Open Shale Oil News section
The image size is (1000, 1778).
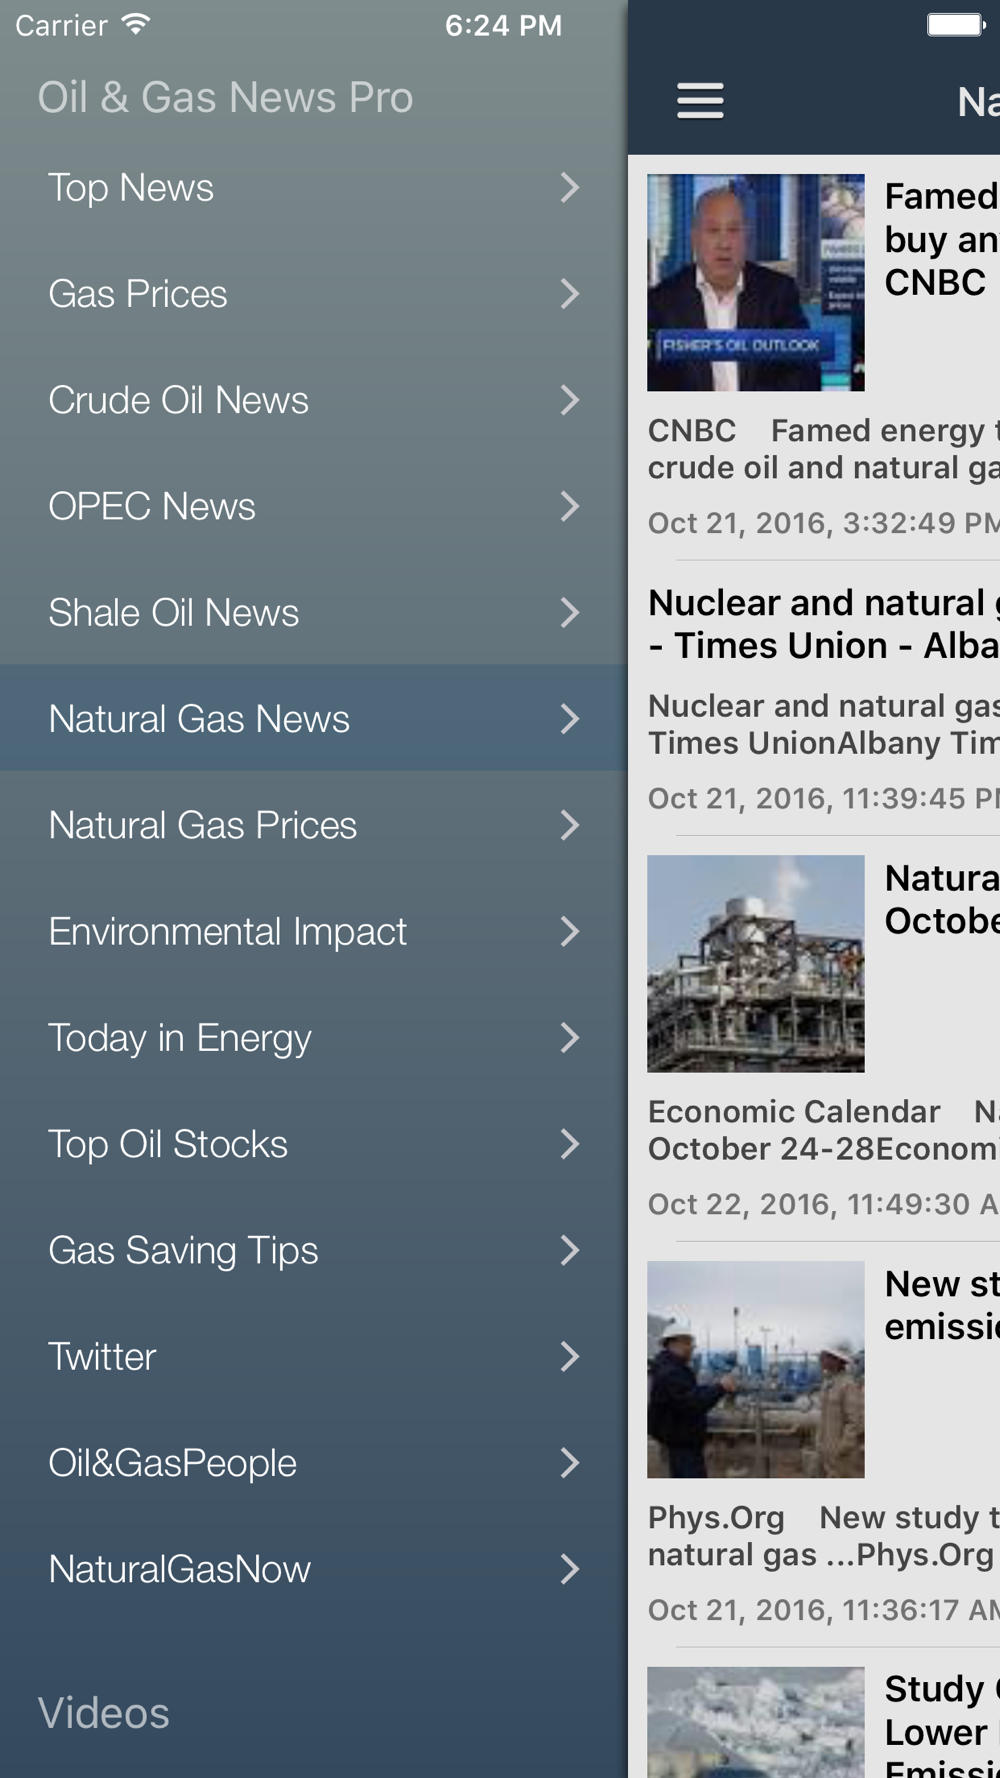[314, 612]
